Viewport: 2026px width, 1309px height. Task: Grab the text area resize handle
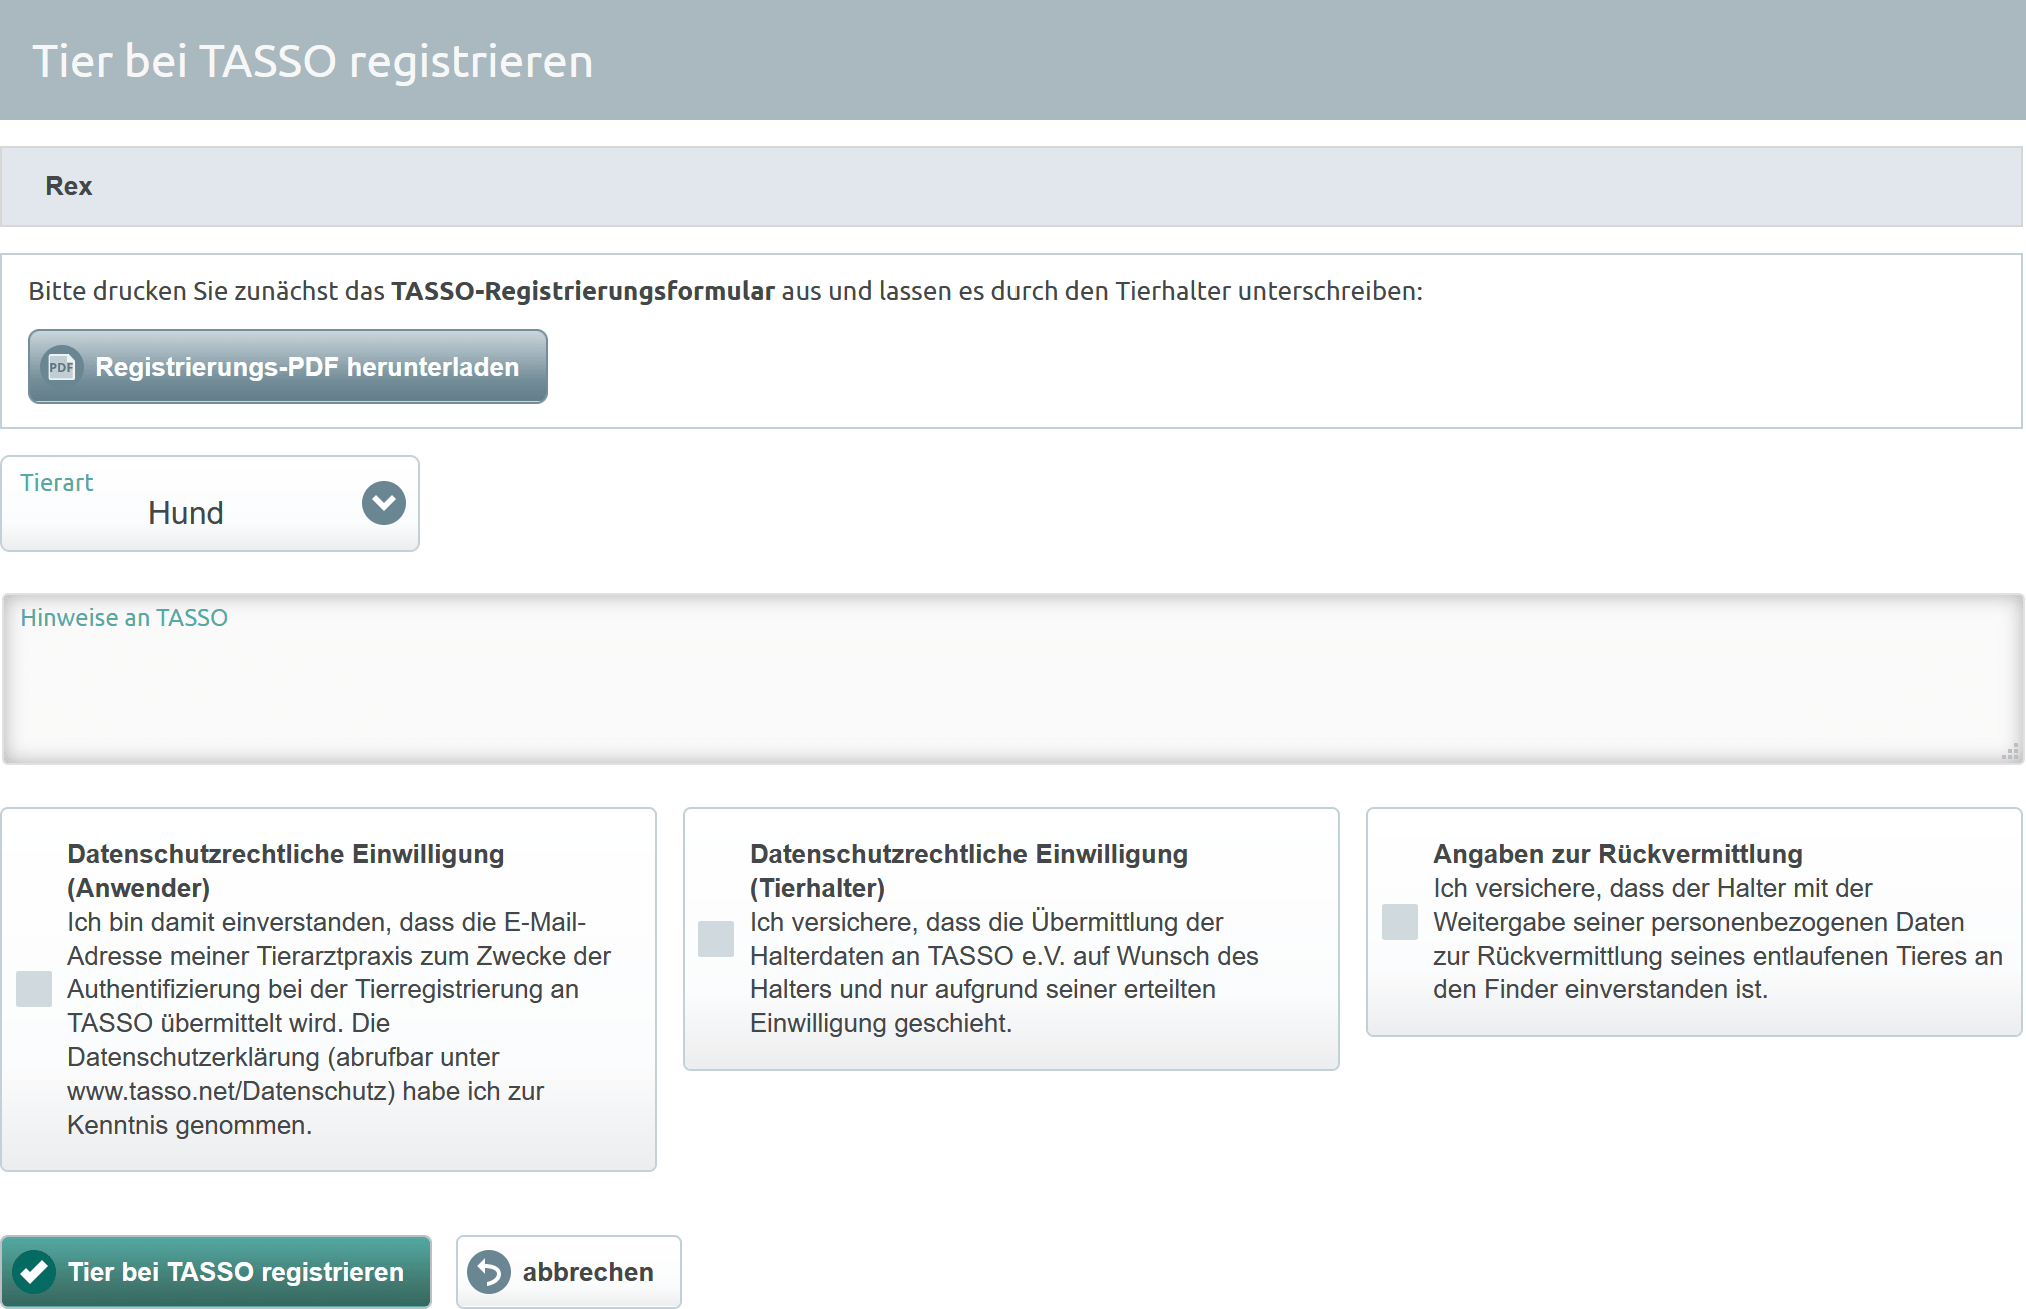pos(2010,752)
